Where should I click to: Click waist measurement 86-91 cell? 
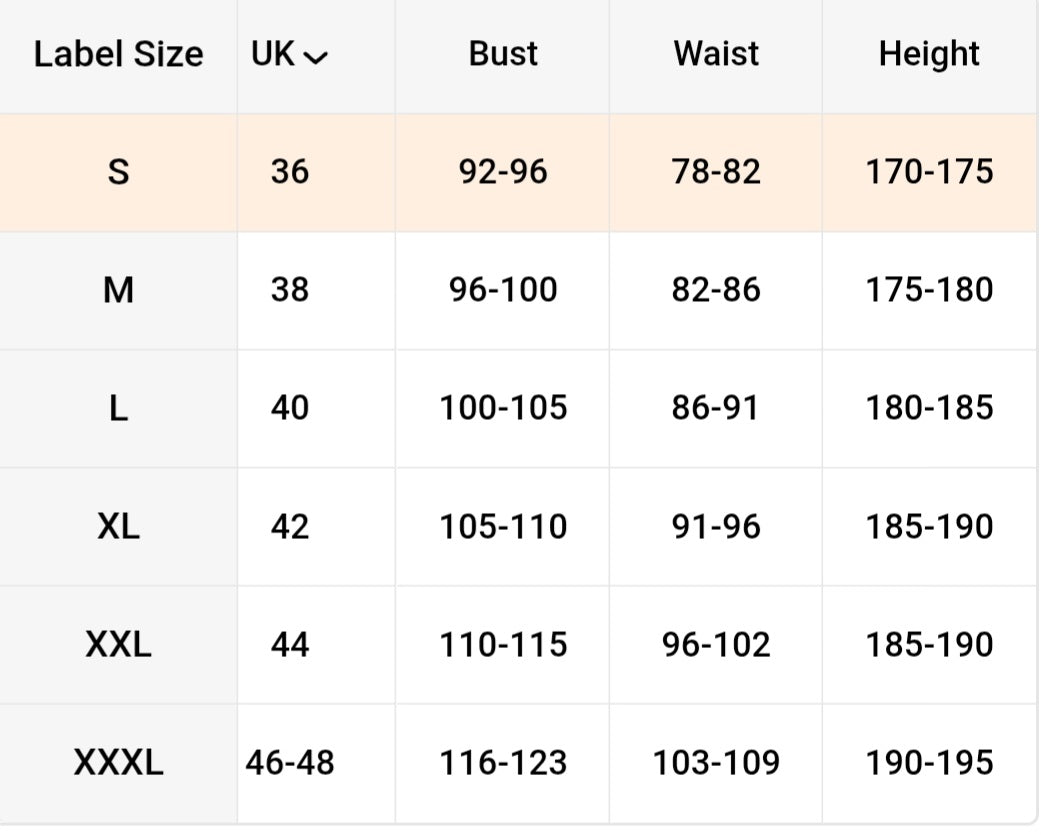pos(716,408)
